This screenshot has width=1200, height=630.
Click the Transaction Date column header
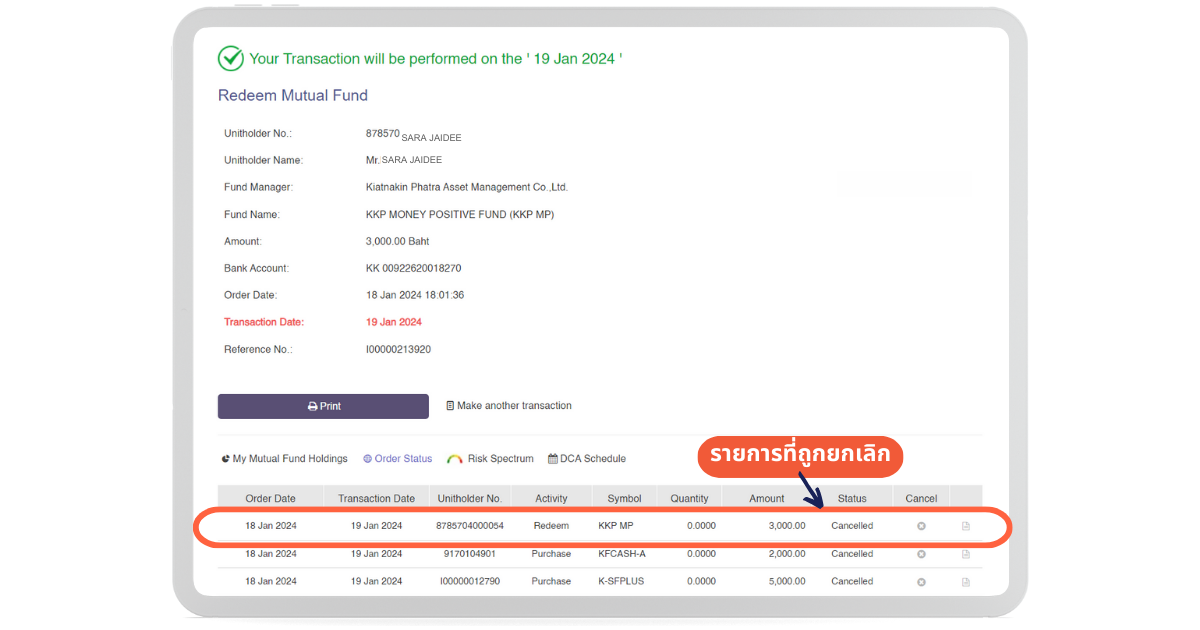pyautogui.click(x=376, y=498)
